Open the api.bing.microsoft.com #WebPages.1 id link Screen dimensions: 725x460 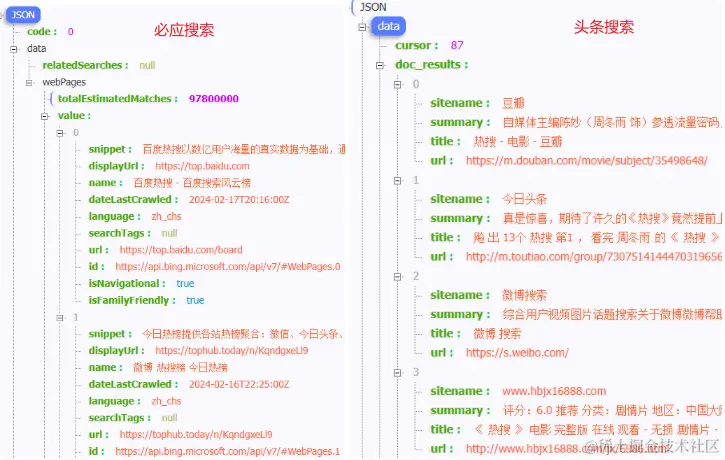point(227,452)
